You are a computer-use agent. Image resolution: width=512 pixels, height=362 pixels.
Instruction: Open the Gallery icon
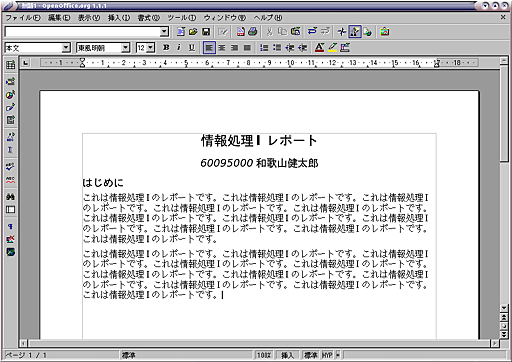click(x=384, y=32)
